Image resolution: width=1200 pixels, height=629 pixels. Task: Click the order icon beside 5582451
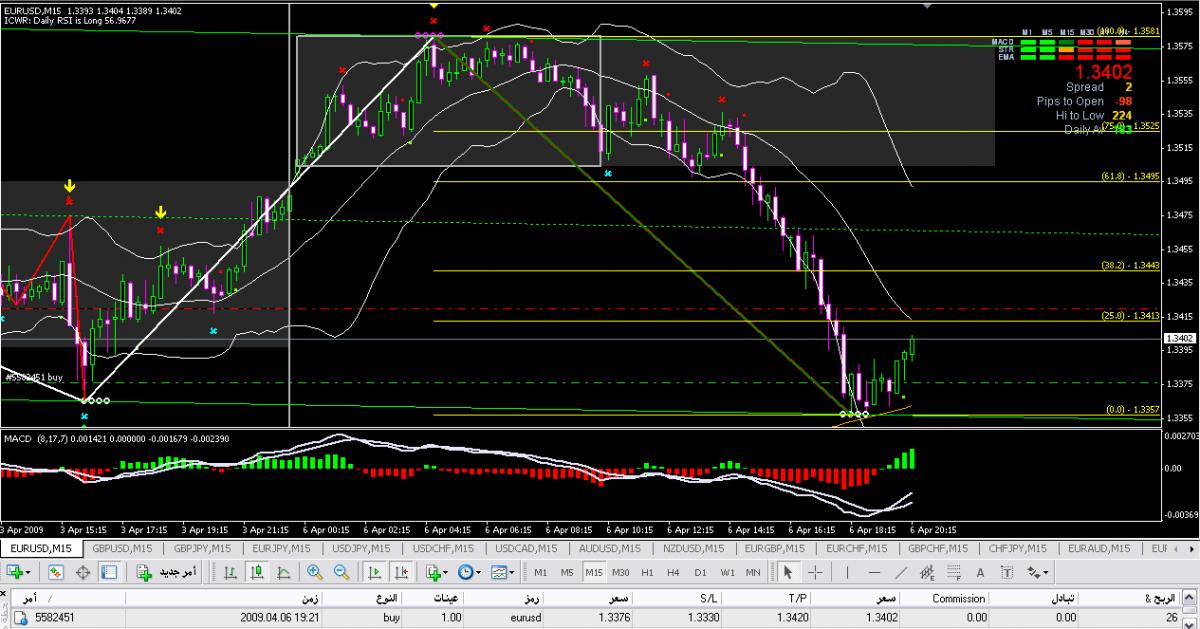[x=19, y=618]
